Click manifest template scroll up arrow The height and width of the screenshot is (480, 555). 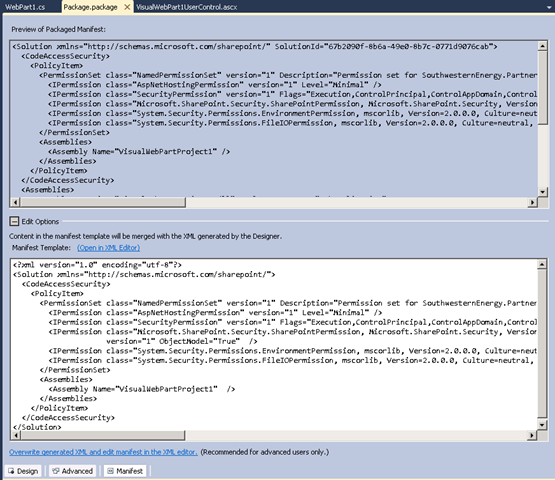[x=542, y=264]
